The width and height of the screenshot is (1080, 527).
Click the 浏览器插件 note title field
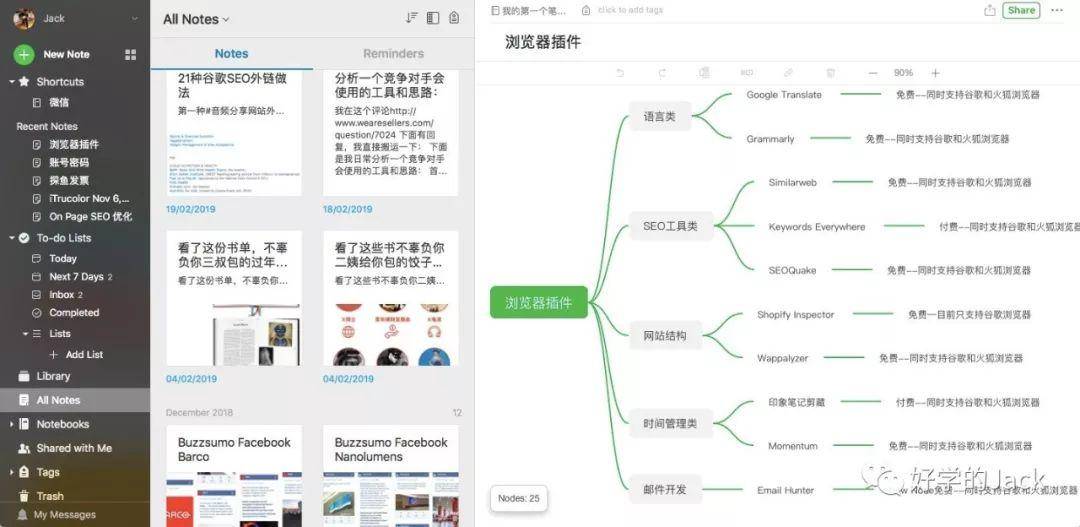(543, 42)
